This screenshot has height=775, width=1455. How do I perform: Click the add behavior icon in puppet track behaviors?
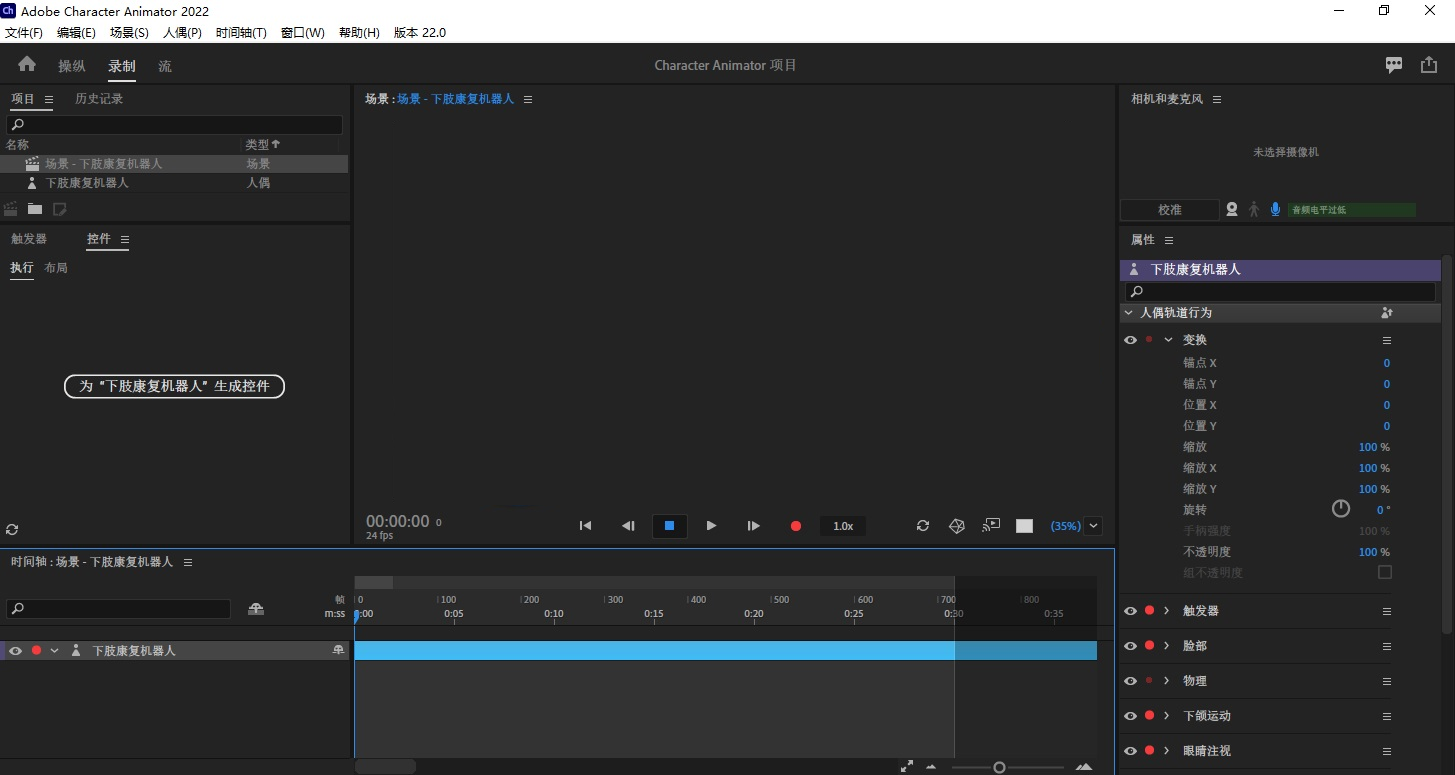[1387, 313]
